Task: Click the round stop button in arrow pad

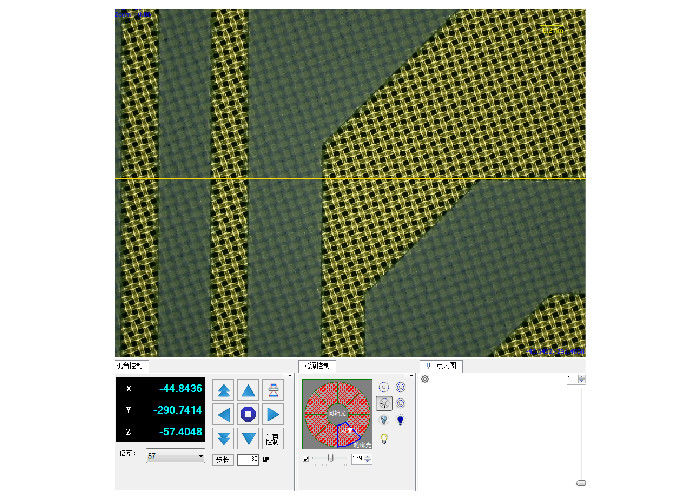Action: tap(248, 414)
